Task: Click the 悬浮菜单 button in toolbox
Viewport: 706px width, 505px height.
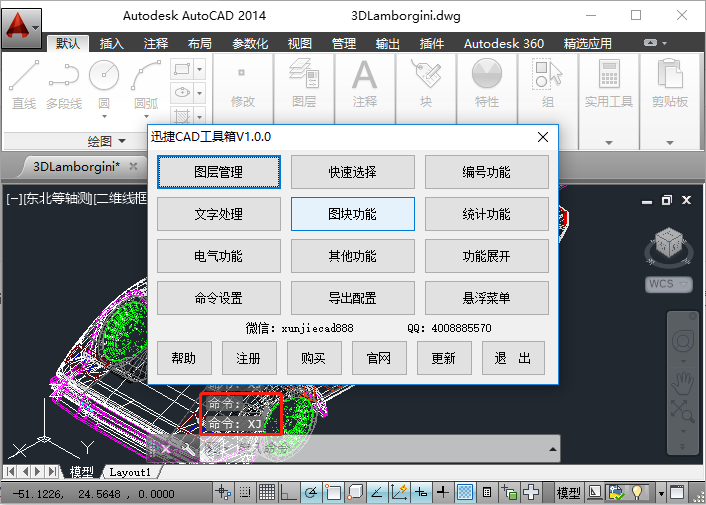Action: point(487,298)
